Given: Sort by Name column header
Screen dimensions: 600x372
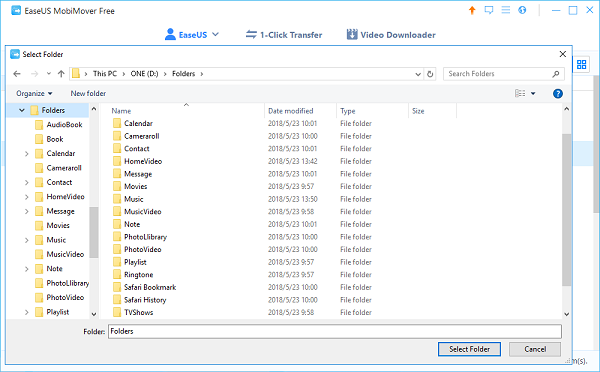Looking at the screenshot, I should pos(121,111).
